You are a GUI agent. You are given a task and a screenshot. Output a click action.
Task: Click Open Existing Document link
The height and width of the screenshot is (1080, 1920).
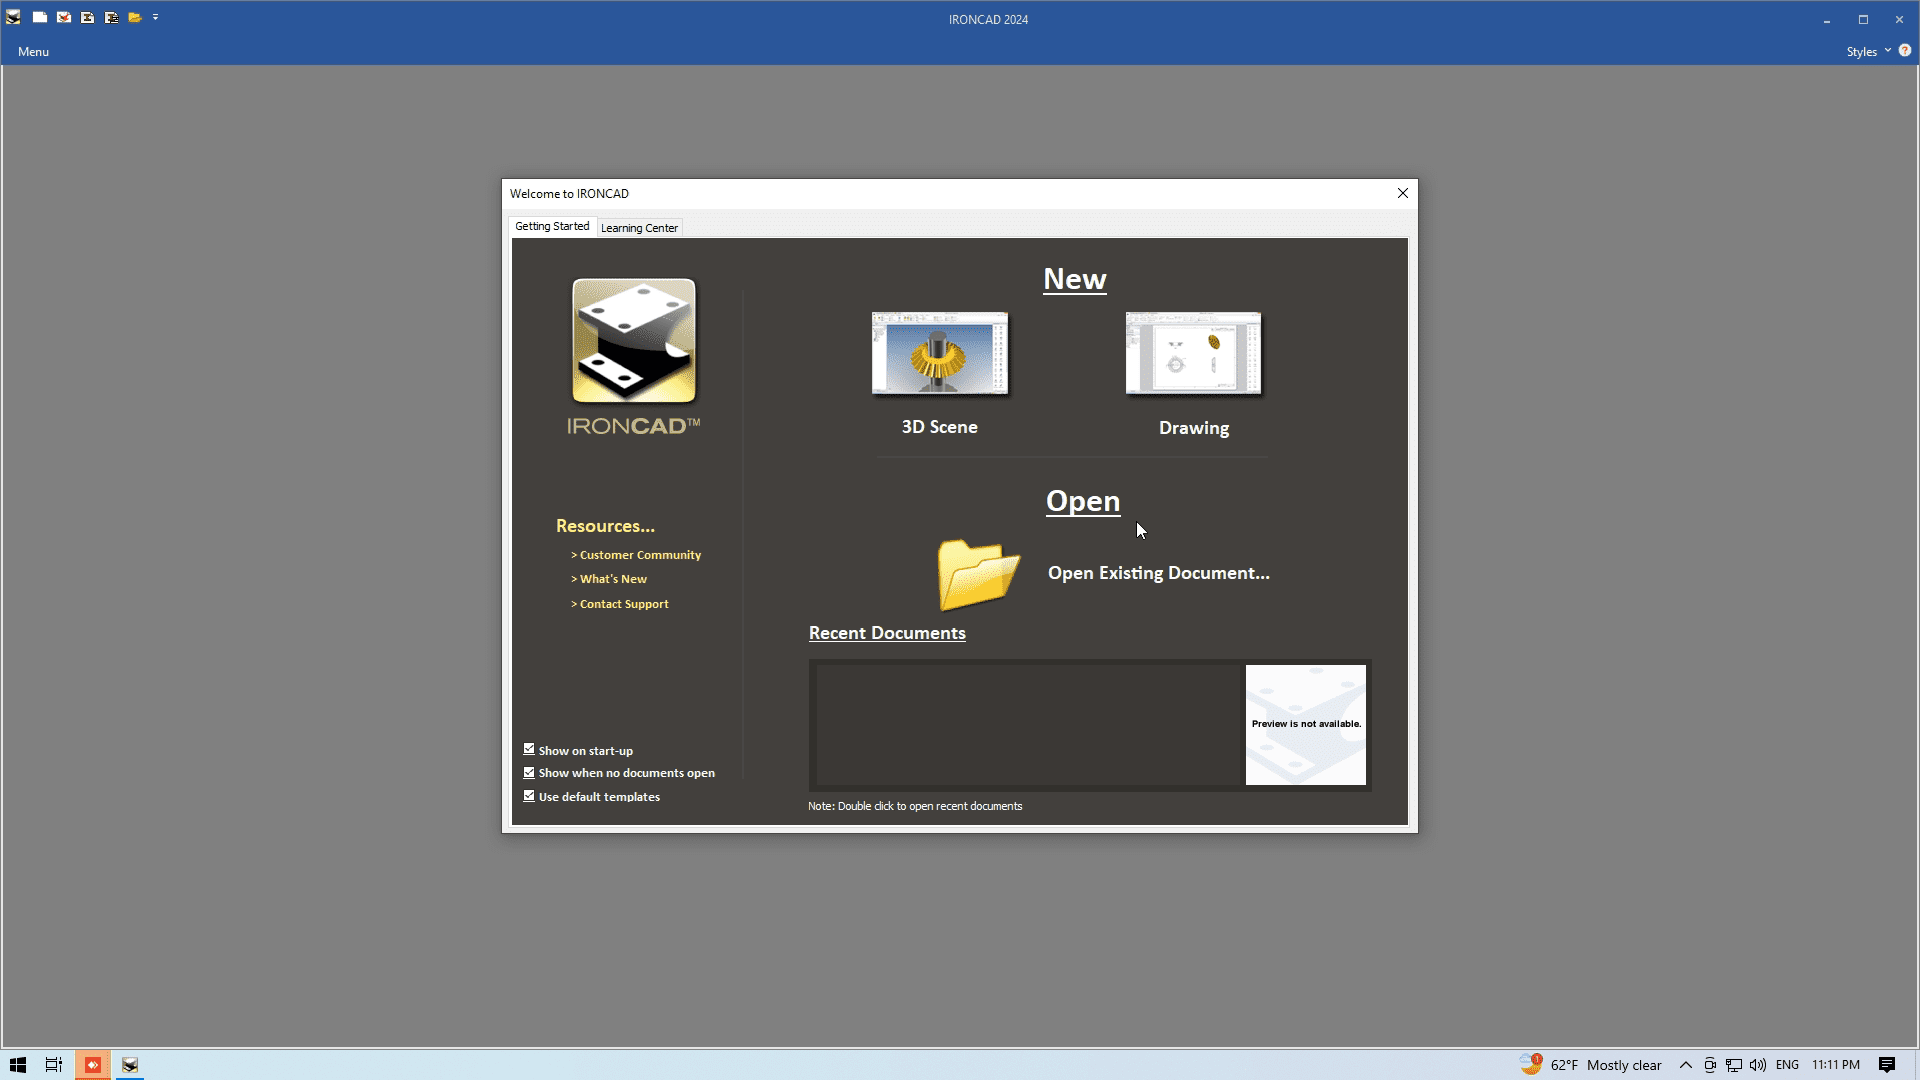1158,573
